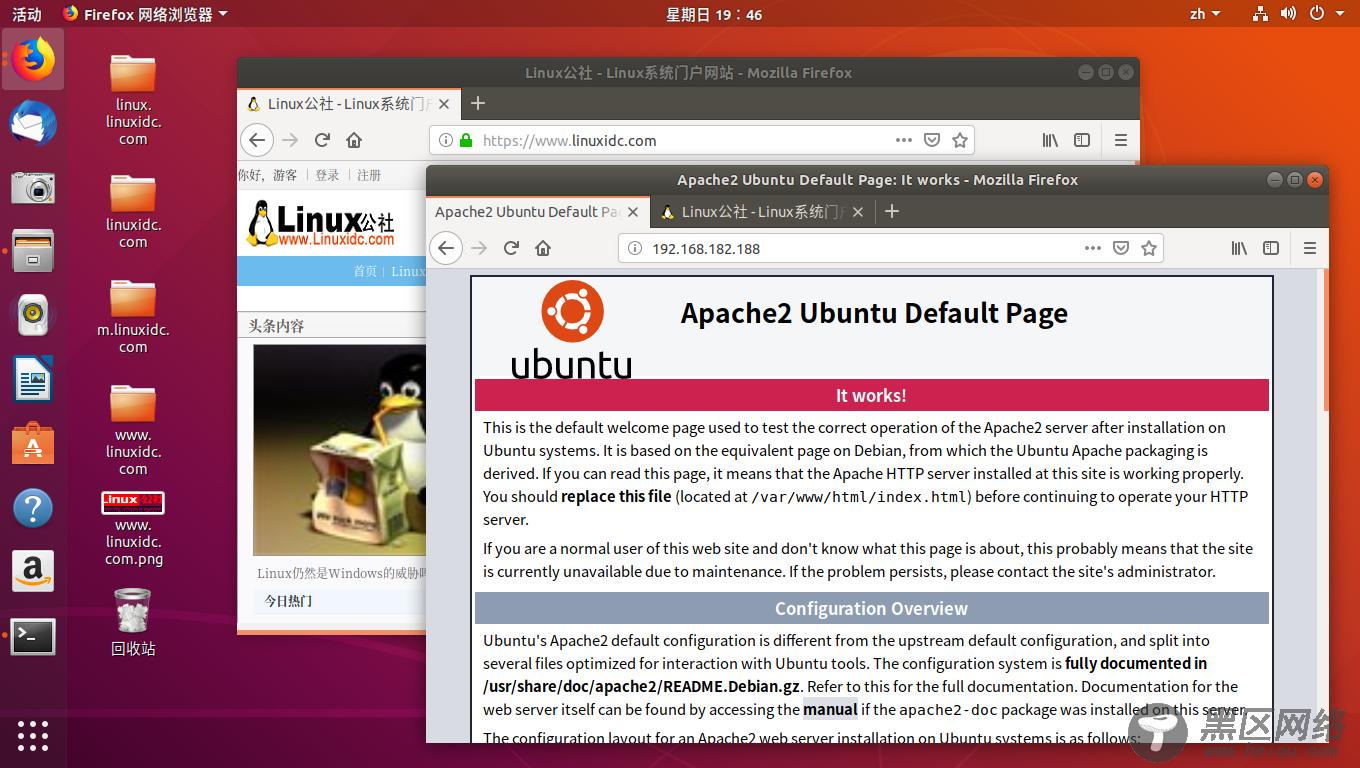Select the linuxidc.com desktop folder
This screenshot has width=1360, height=768.
click(133, 211)
